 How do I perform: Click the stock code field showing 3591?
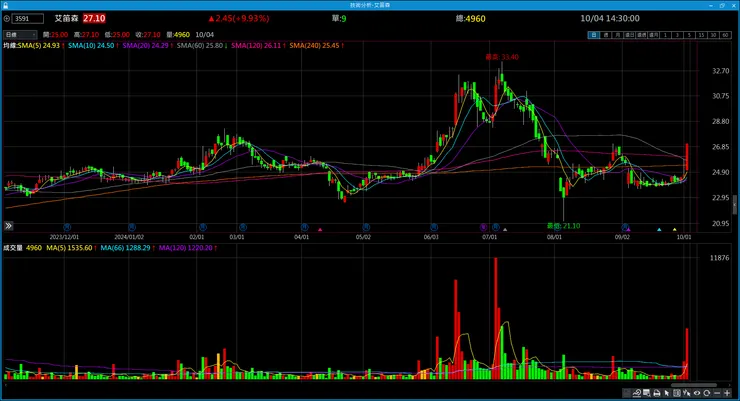click(27, 18)
